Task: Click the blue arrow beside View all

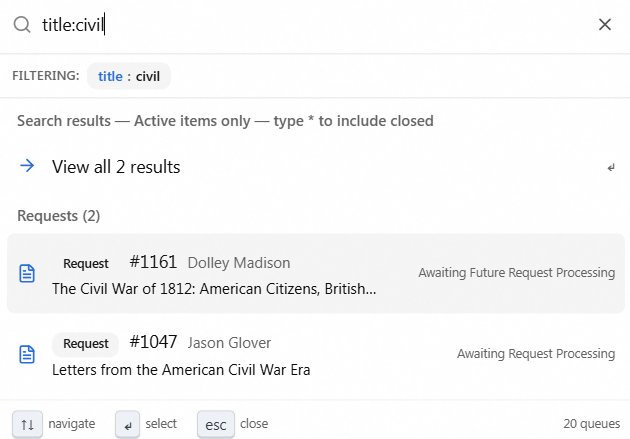Action: point(27,165)
